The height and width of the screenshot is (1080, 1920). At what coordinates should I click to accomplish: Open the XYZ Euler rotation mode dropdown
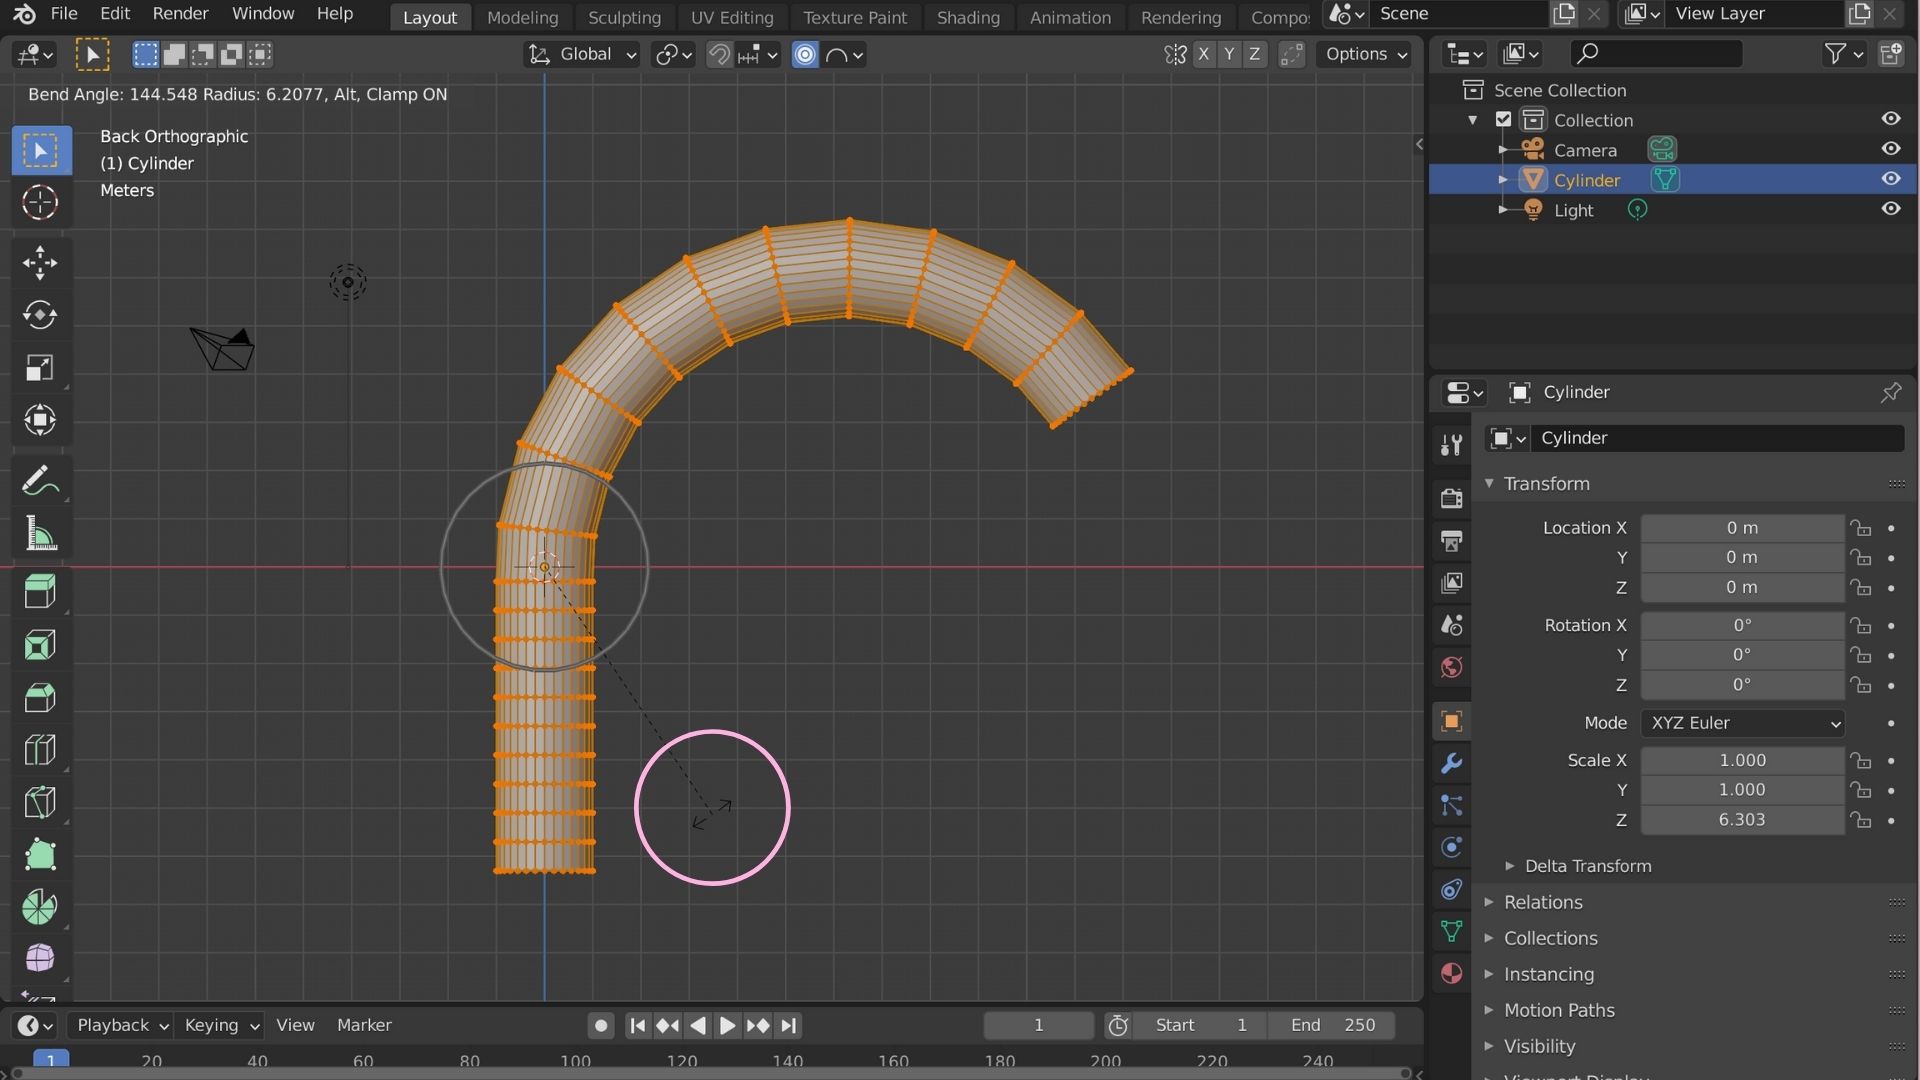[x=1742, y=723]
